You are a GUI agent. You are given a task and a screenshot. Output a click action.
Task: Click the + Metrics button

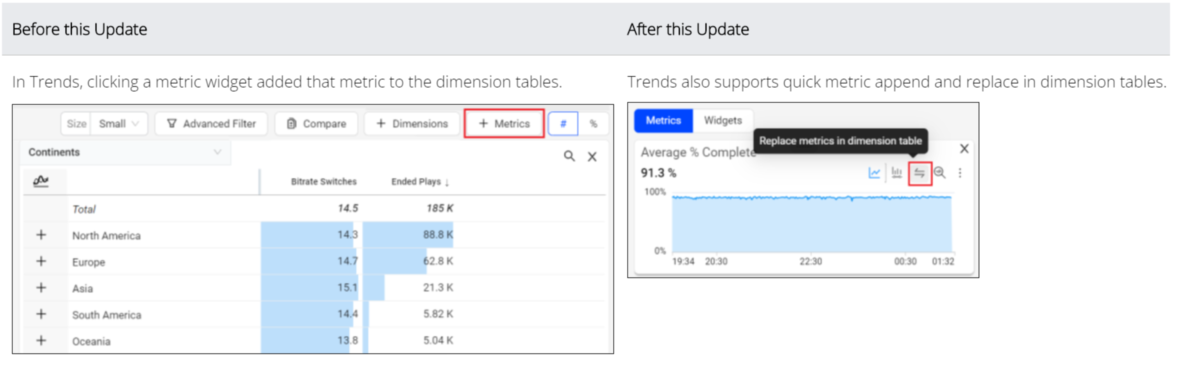coord(503,124)
